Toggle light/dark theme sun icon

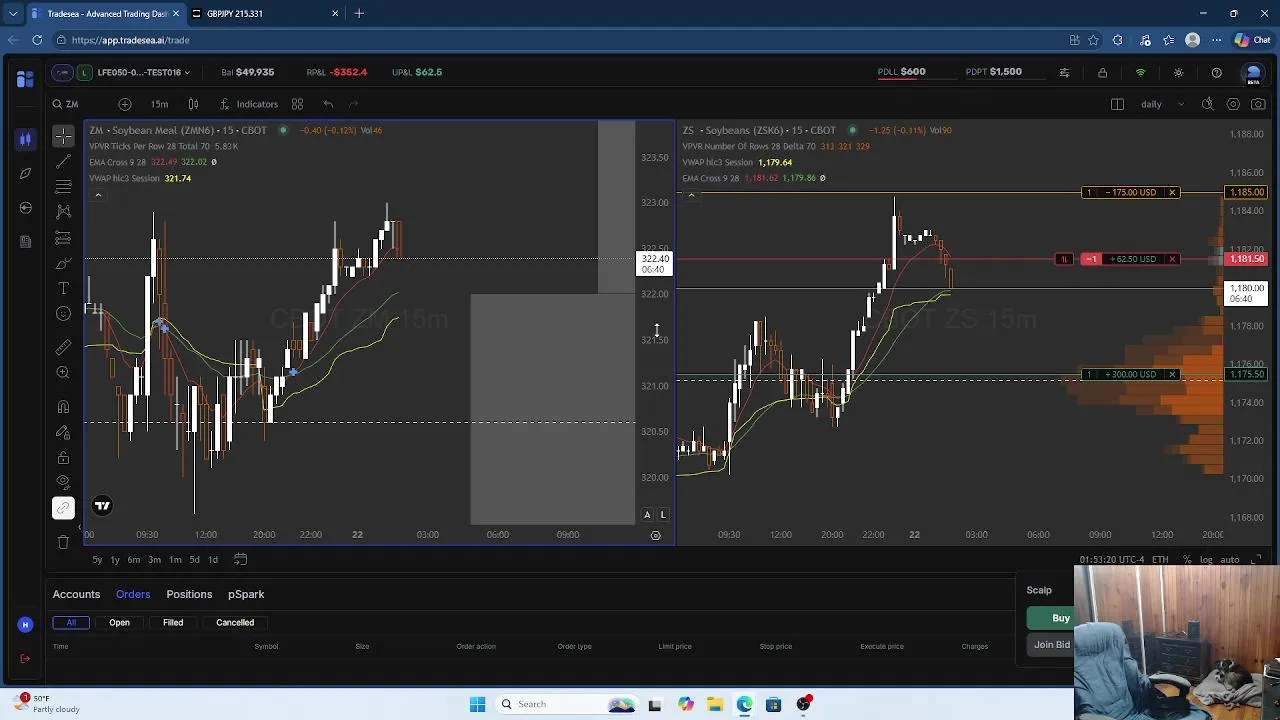pyautogui.click(x=1178, y=73)
